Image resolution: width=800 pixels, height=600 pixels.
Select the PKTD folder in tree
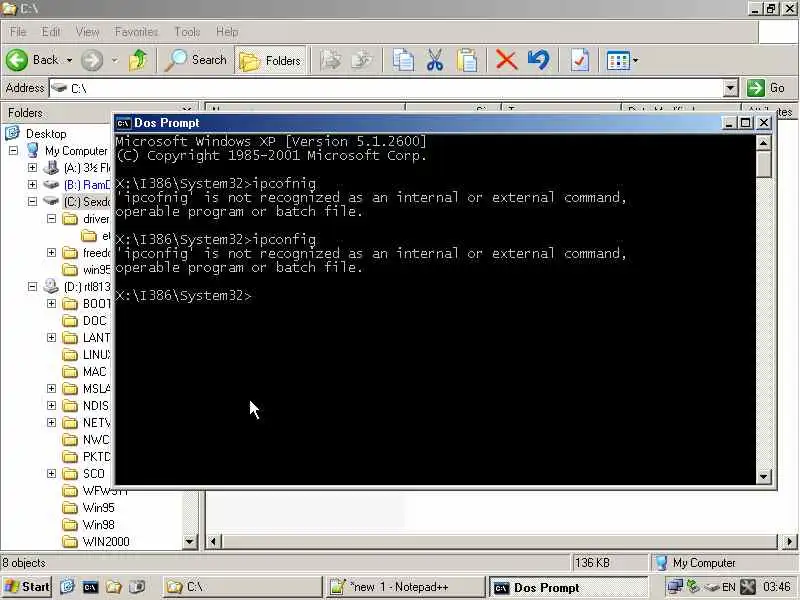pos(96,457)
